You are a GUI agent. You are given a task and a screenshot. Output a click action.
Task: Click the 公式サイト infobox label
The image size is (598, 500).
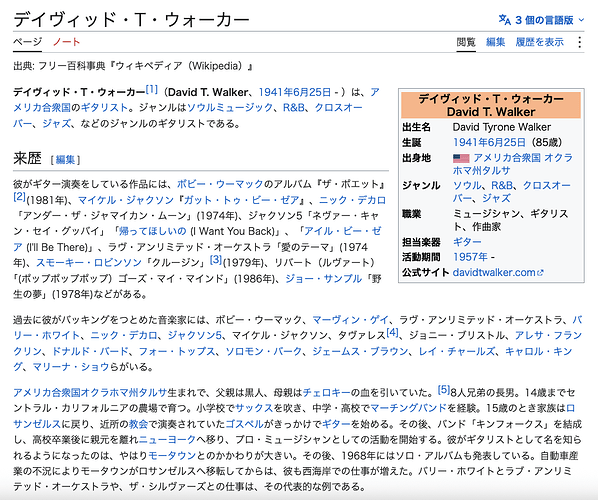point(426,273)
